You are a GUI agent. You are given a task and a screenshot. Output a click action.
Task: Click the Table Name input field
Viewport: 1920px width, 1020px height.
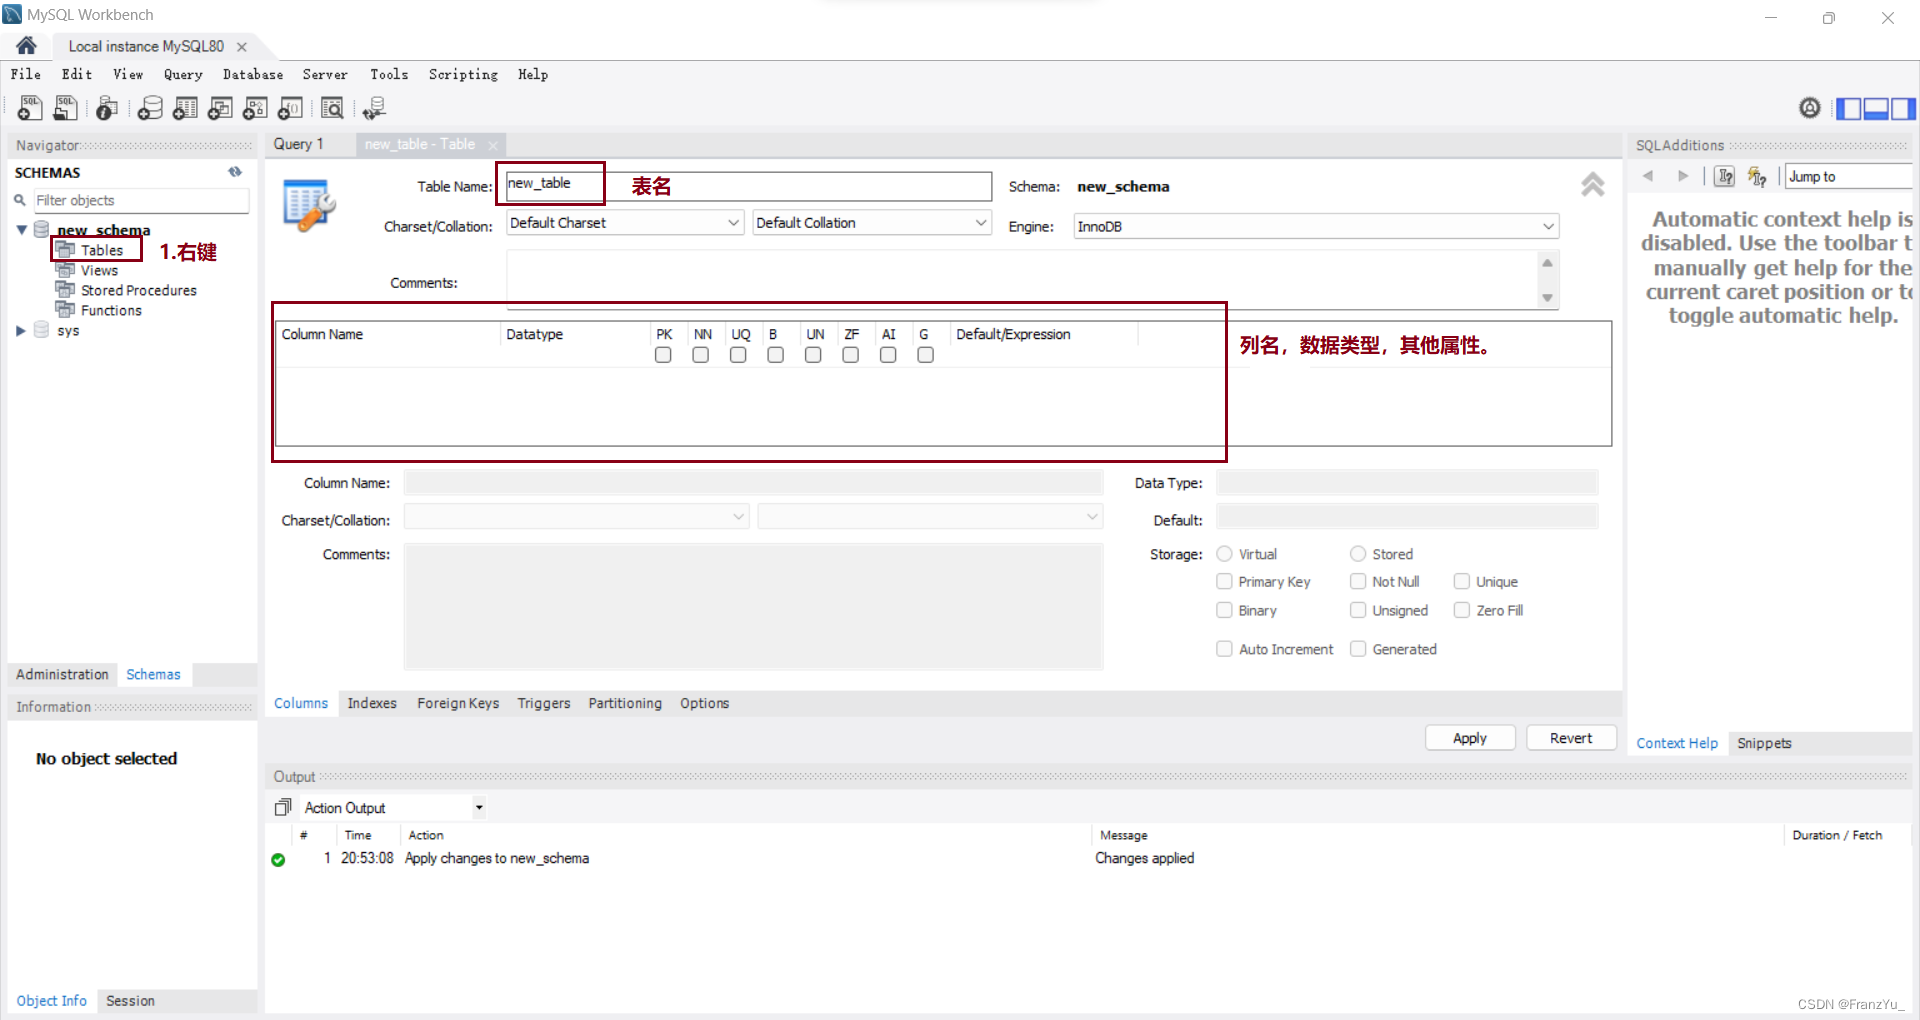tap(748, 186)
